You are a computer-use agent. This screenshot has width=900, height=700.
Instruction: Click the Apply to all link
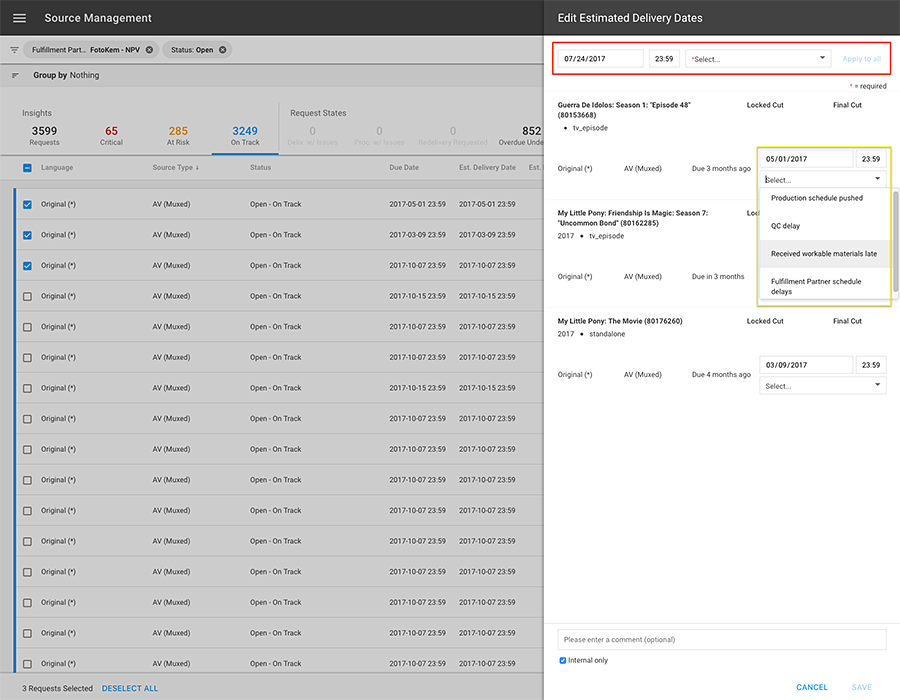[862, 59]
